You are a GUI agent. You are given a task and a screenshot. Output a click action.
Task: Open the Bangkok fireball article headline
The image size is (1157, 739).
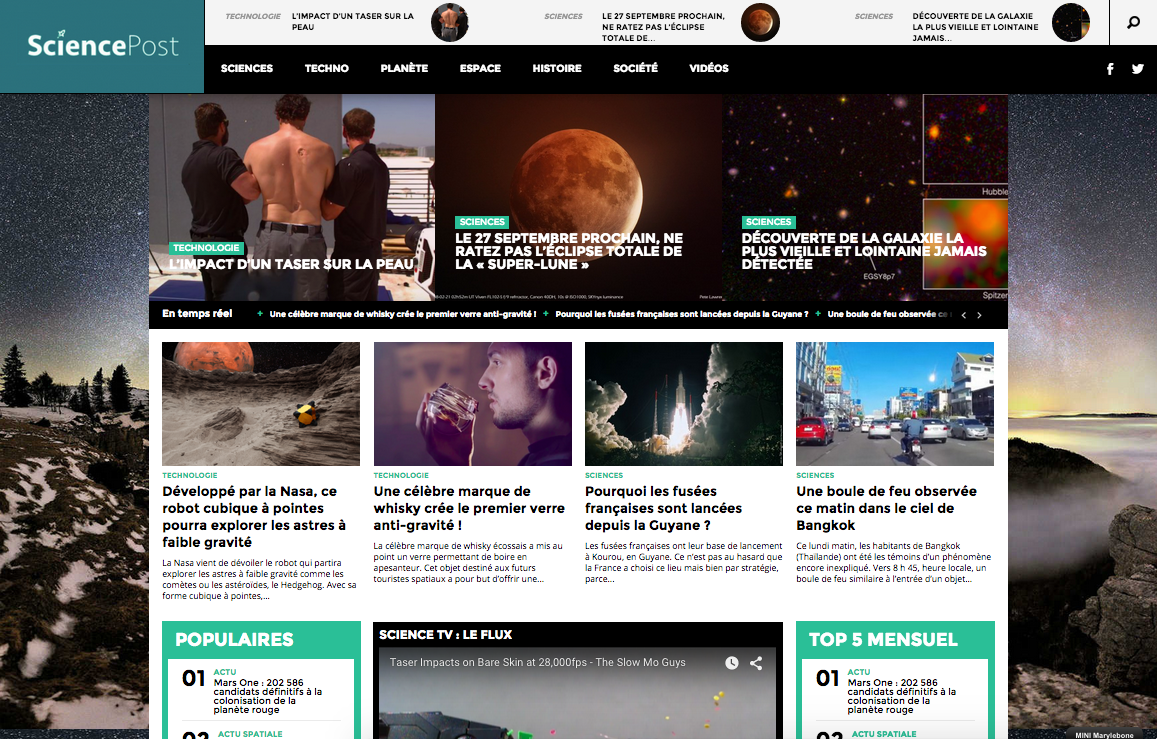click(x=886, y=508)
